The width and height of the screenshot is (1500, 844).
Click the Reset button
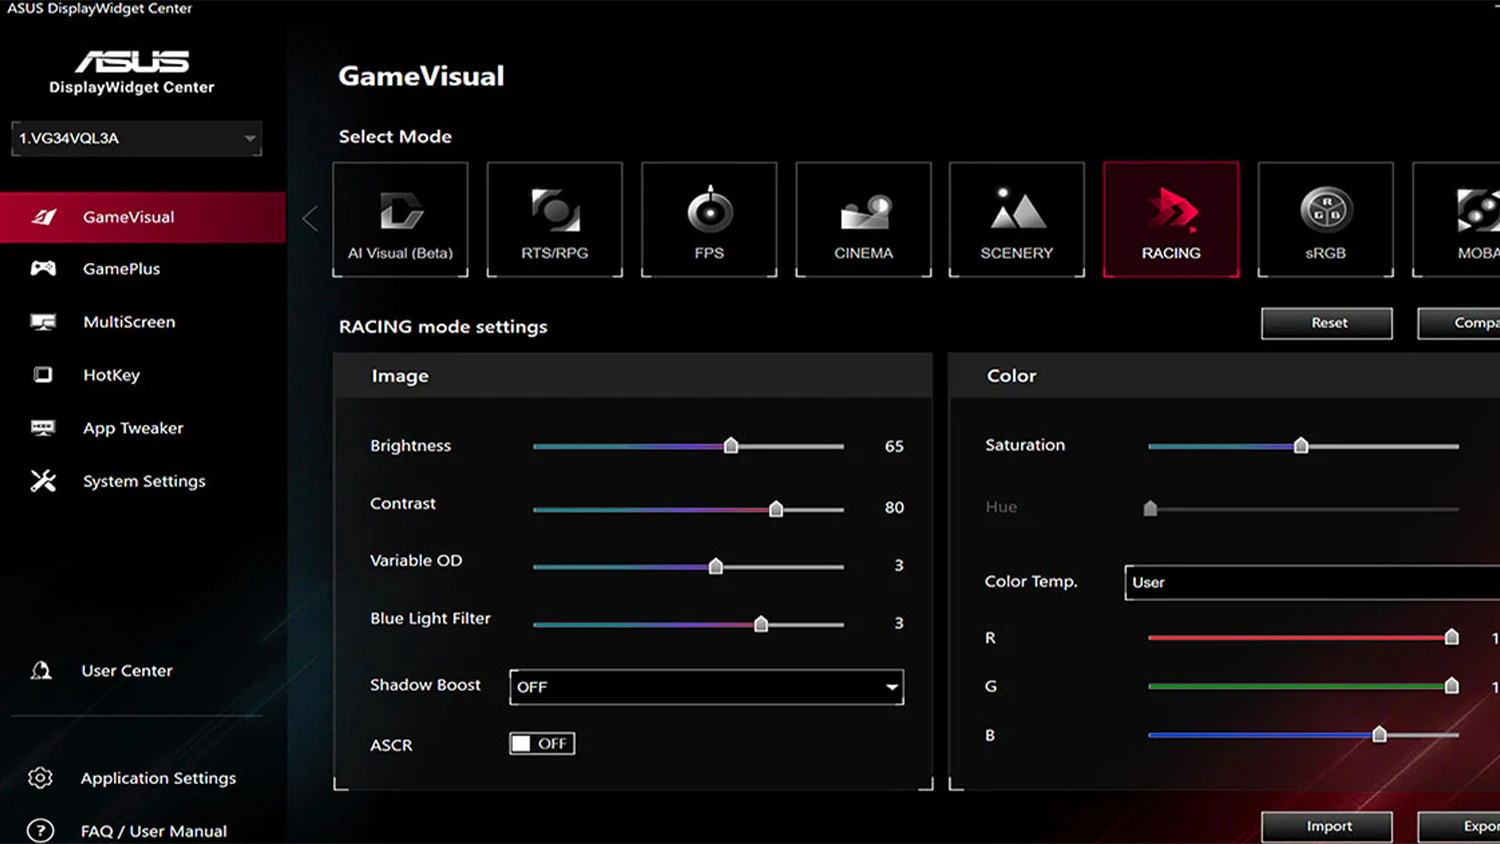(1327, 323)
